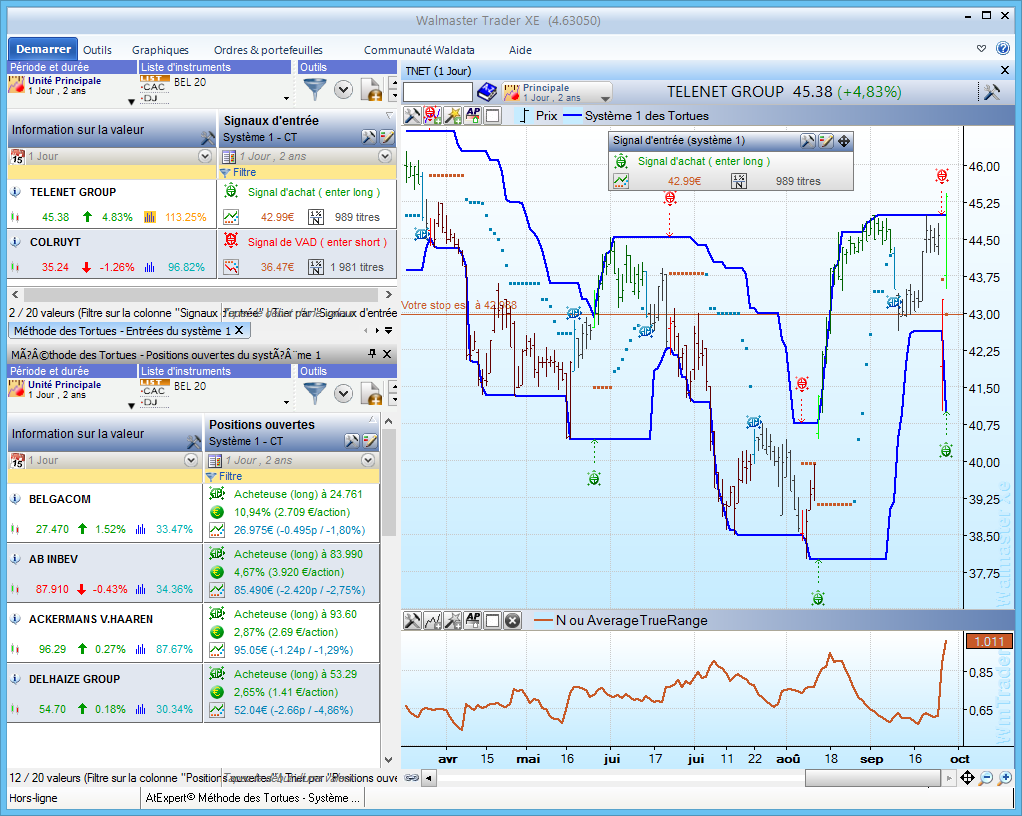Open top BEL 20 instrument list dropdown
1022x816 pixels.
click(286, 98)
